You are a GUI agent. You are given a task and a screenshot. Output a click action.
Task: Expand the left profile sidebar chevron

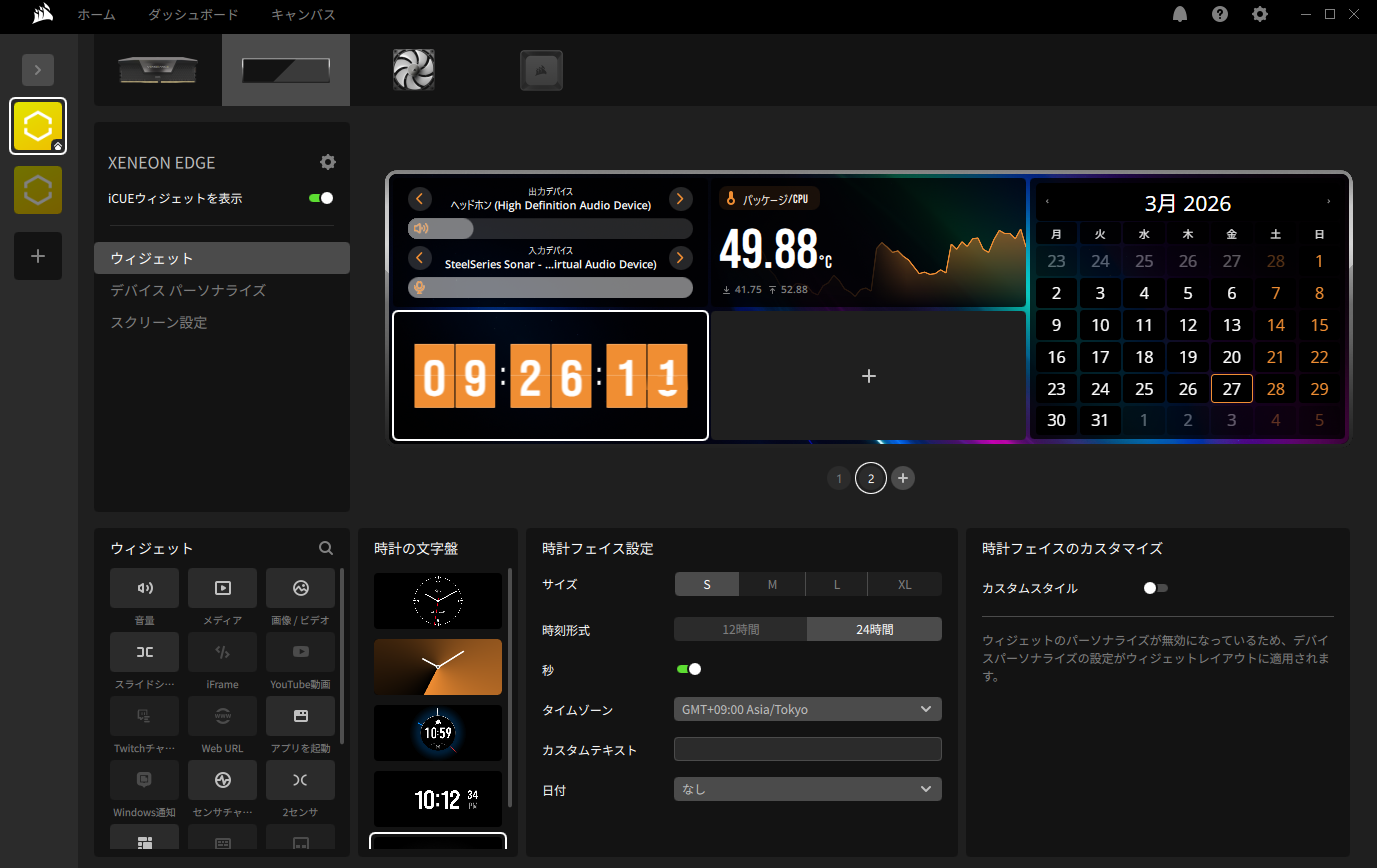click(38, 69)
